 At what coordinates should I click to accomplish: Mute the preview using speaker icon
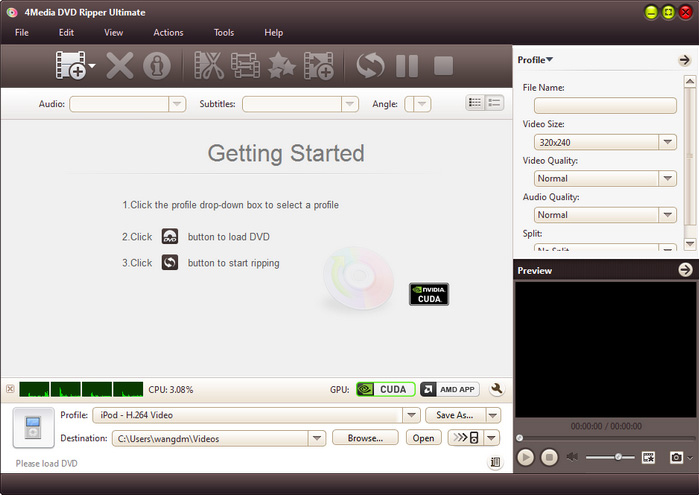click(573, 457)
